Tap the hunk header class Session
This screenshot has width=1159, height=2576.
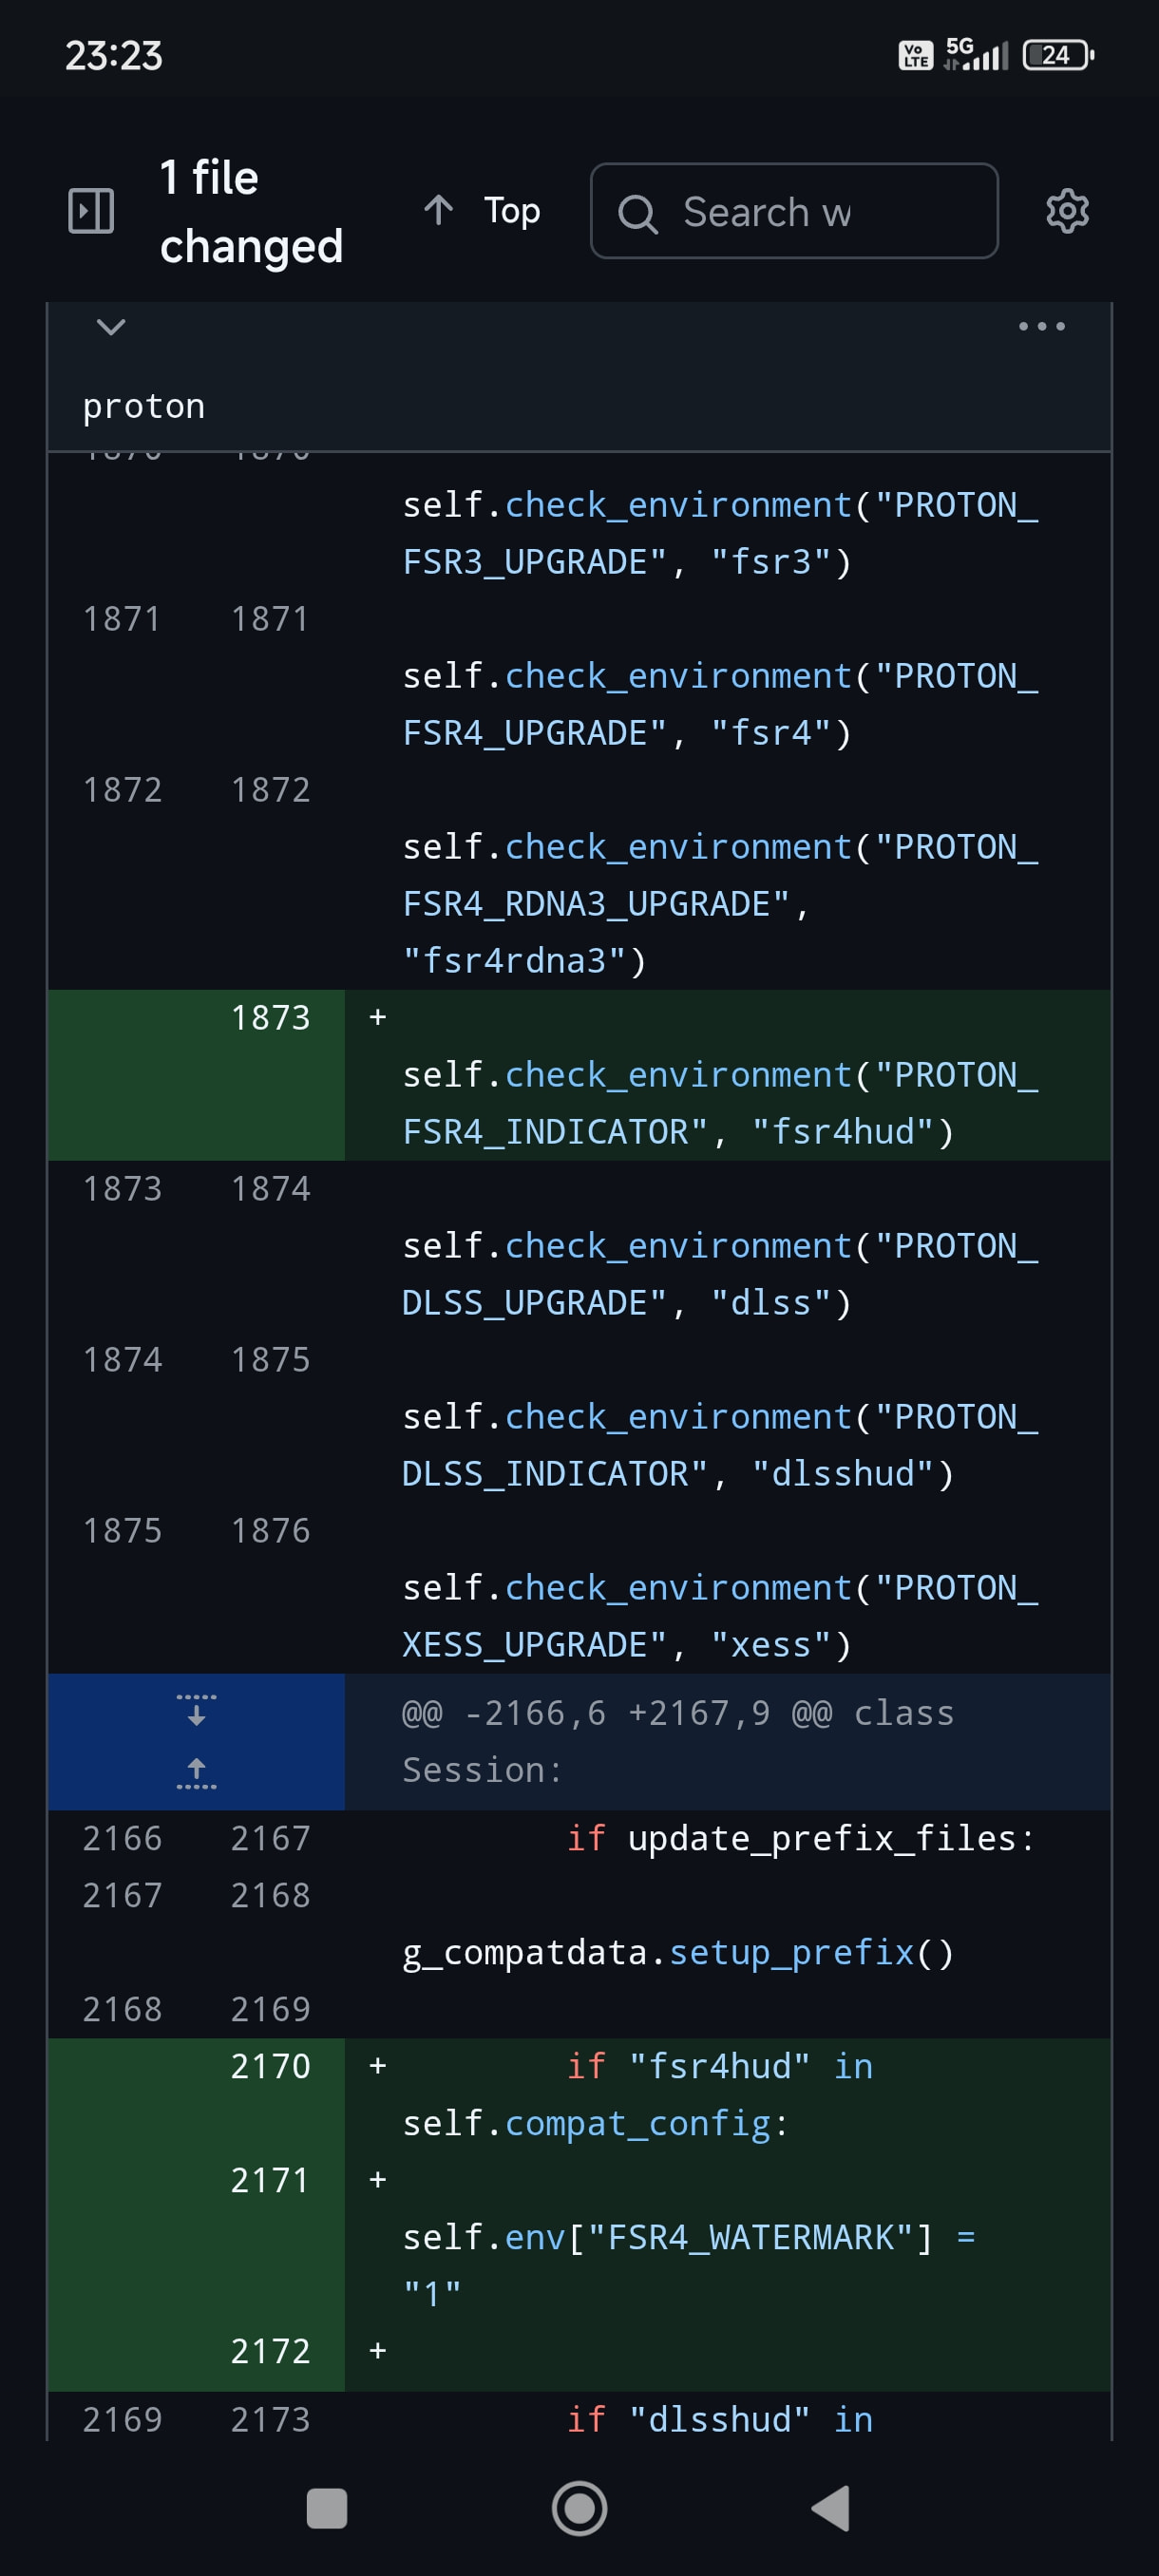677,1741
